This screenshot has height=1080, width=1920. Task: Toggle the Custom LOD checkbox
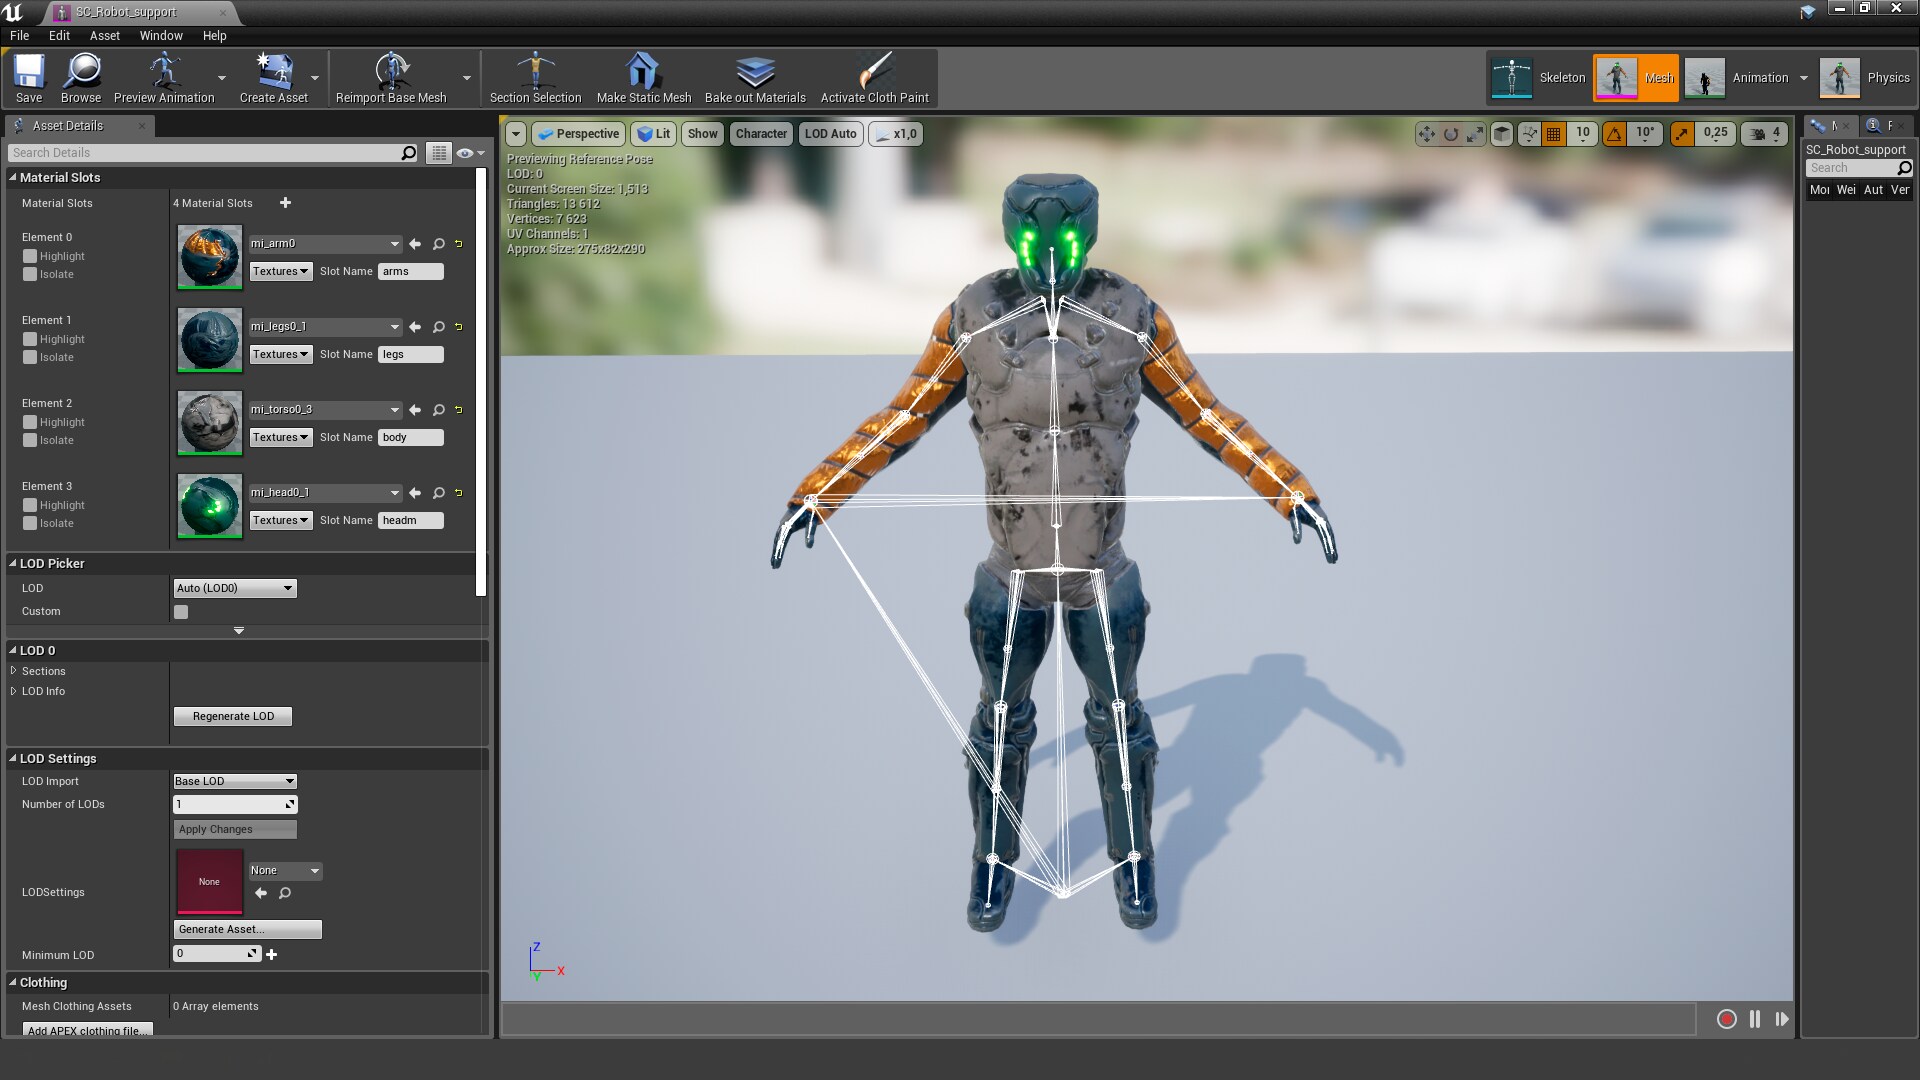[181, 611]
